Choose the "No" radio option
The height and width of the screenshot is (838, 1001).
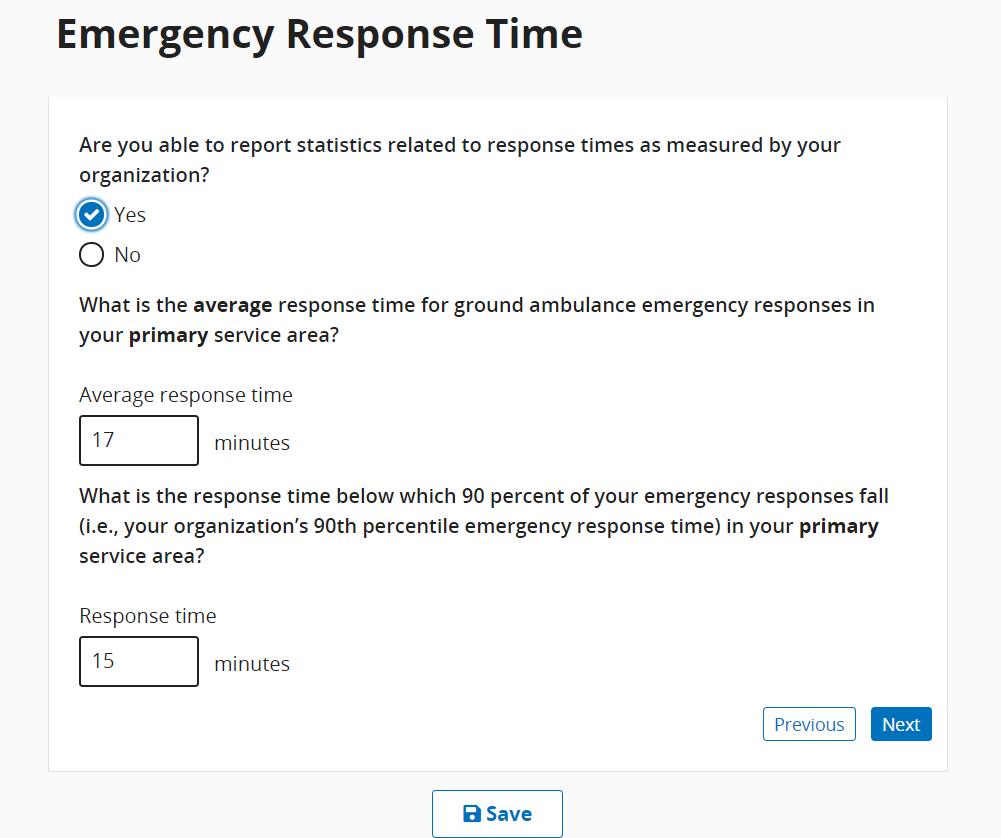click(91, 255)
